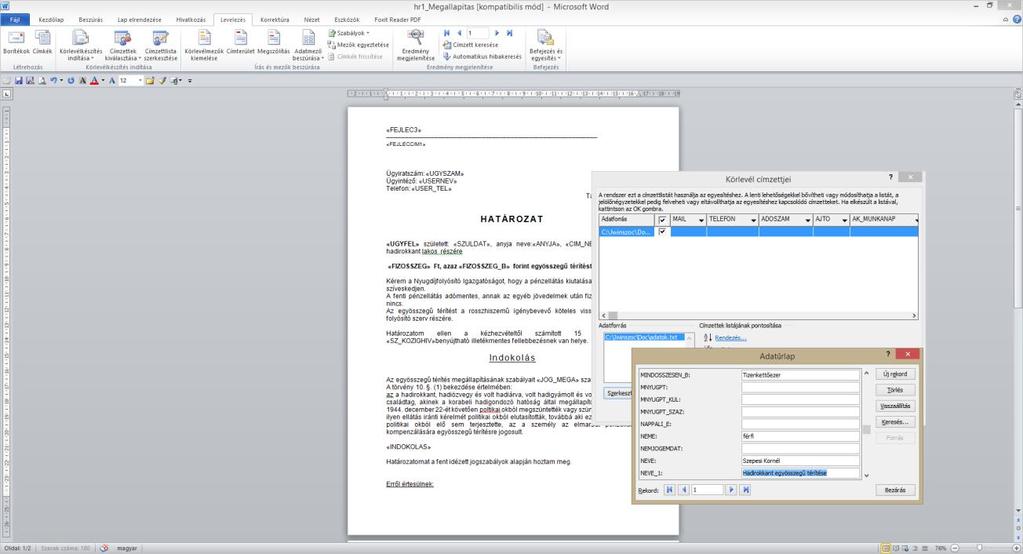Open MAIL column filter arrow
This screenshot has height=554, width=1023.
[701, 220]
